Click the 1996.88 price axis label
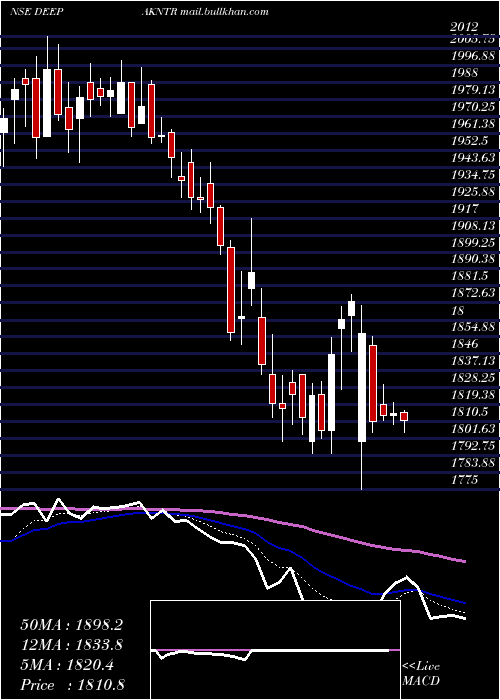The height and width of the screenshot is (700, 500). coord(472,56)
